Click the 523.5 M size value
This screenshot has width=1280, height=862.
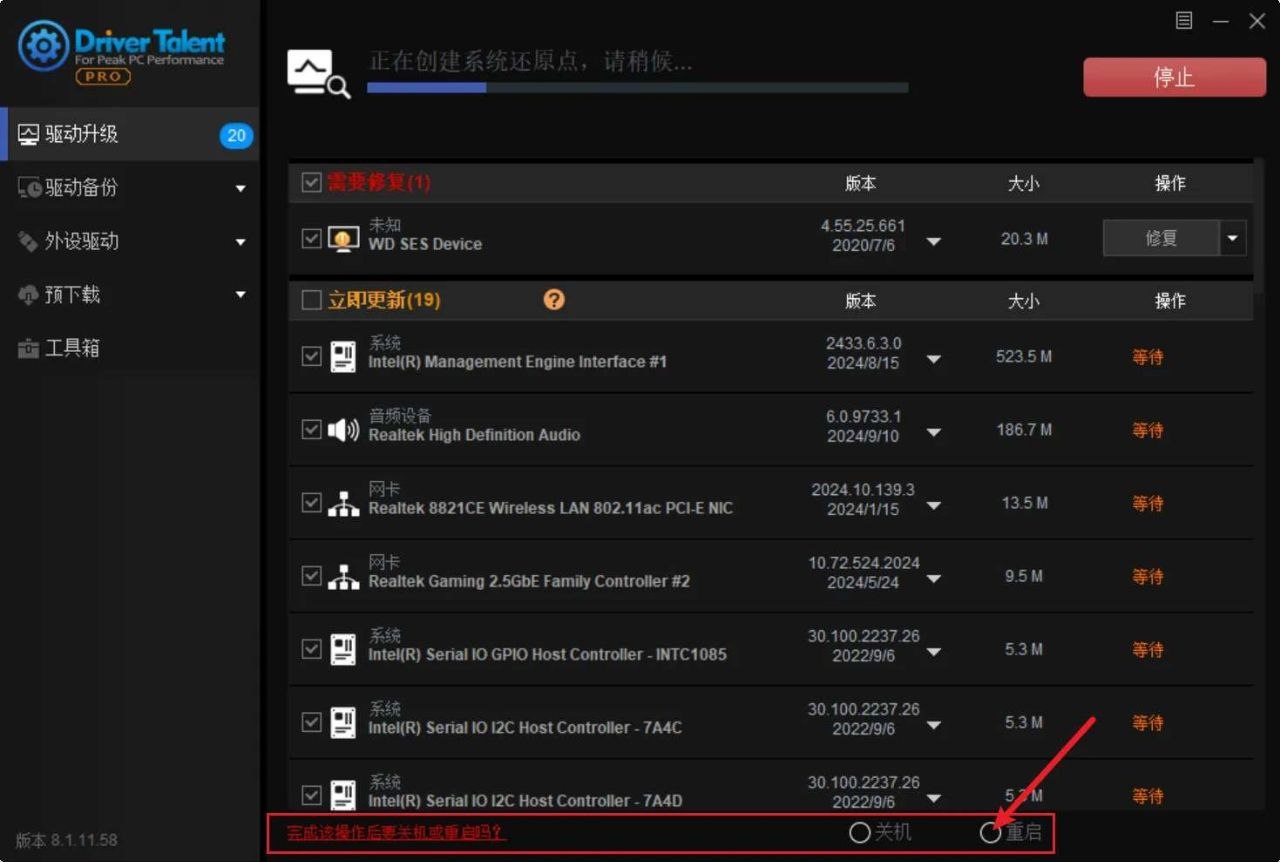1024,356
